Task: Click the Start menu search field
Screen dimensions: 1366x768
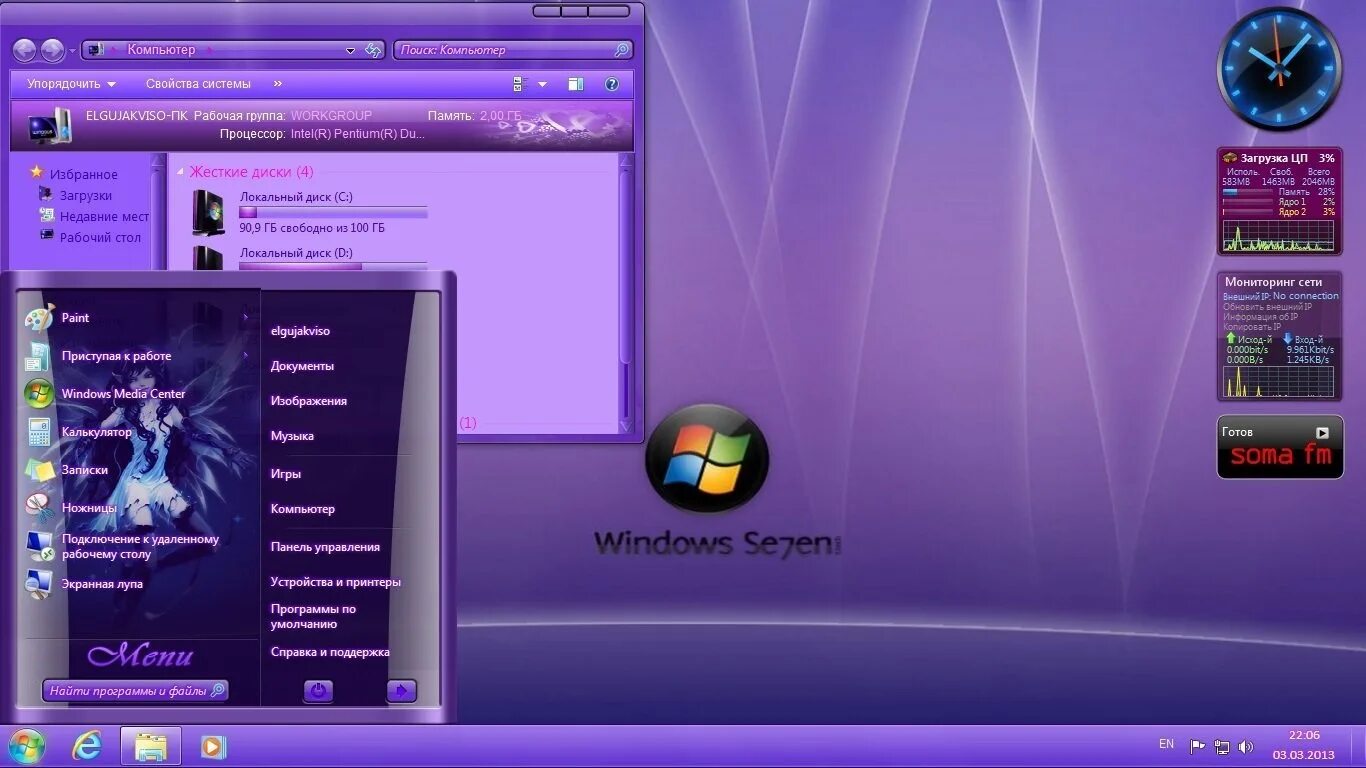Action: click(x=135, y=690)
